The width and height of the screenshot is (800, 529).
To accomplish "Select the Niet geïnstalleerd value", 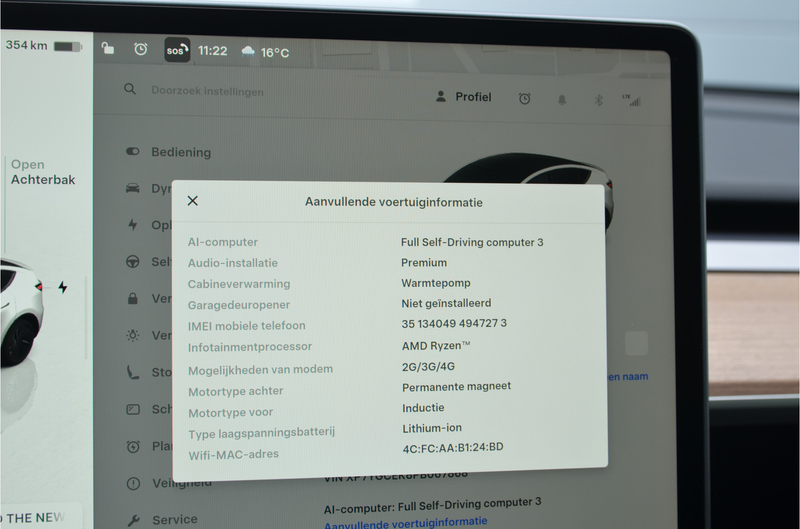I will click(x=446, y=303).
